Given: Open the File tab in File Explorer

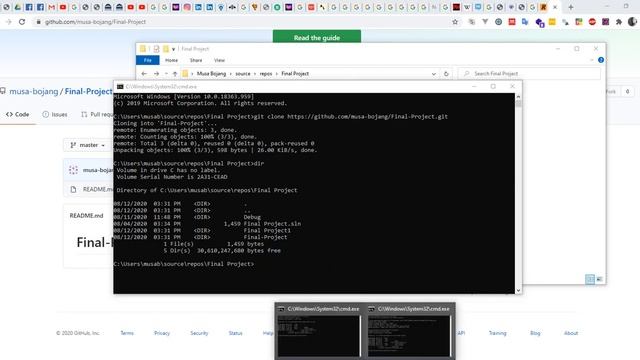Looking at the screenshot, I should 148,60.
